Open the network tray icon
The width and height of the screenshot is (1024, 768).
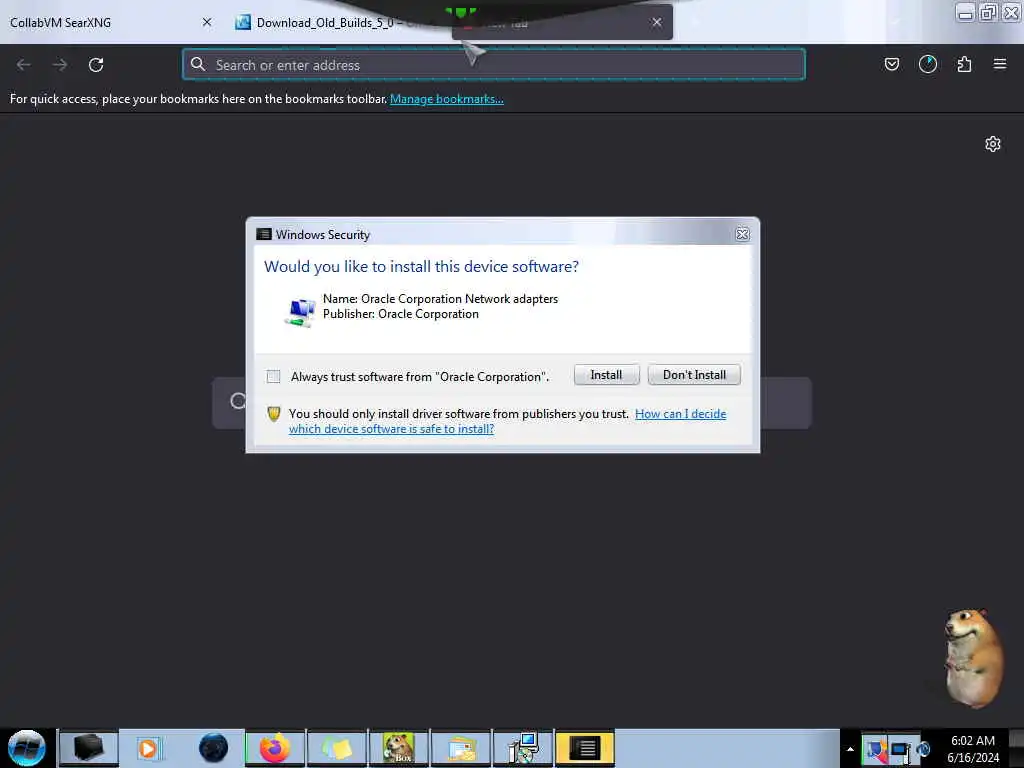pyautogui.click(x=901, y=750)
